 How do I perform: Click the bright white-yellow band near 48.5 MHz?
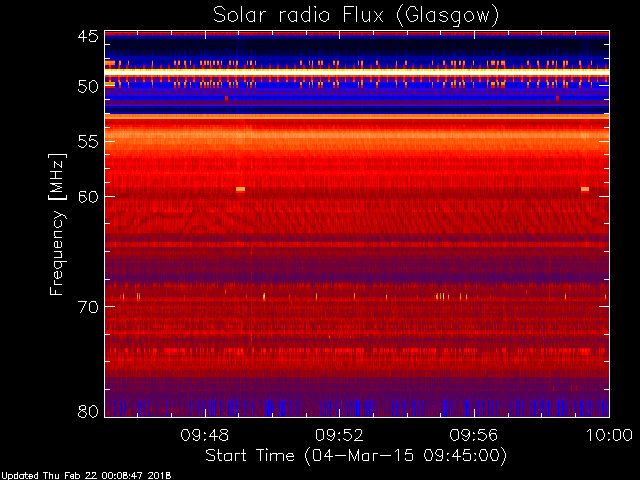(357, 72)
